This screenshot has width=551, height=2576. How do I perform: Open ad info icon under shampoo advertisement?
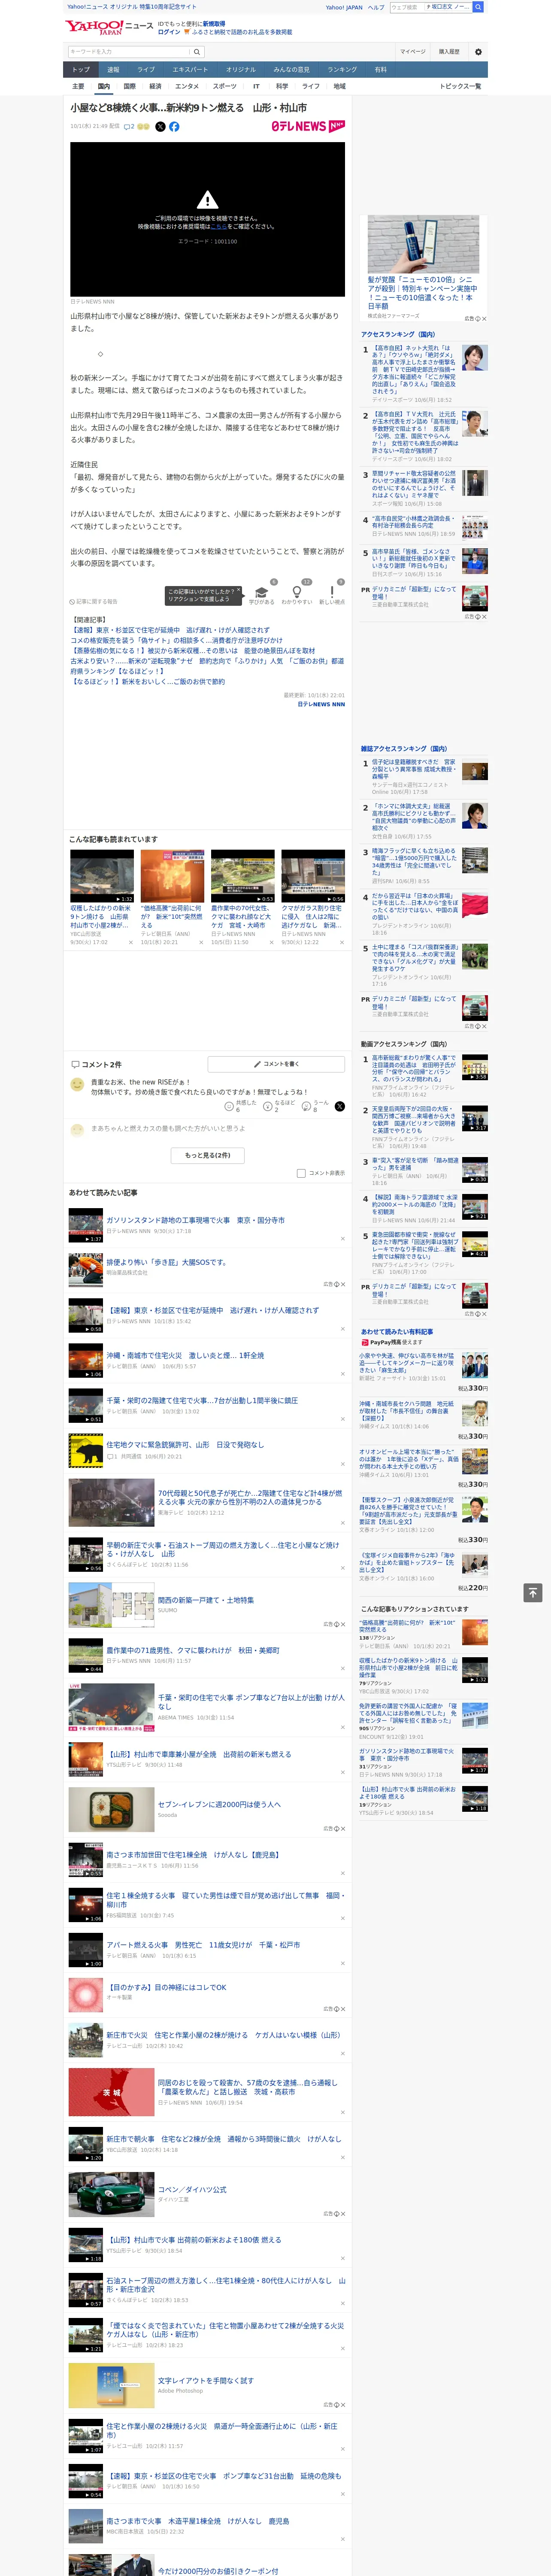(x=477, y=318)
